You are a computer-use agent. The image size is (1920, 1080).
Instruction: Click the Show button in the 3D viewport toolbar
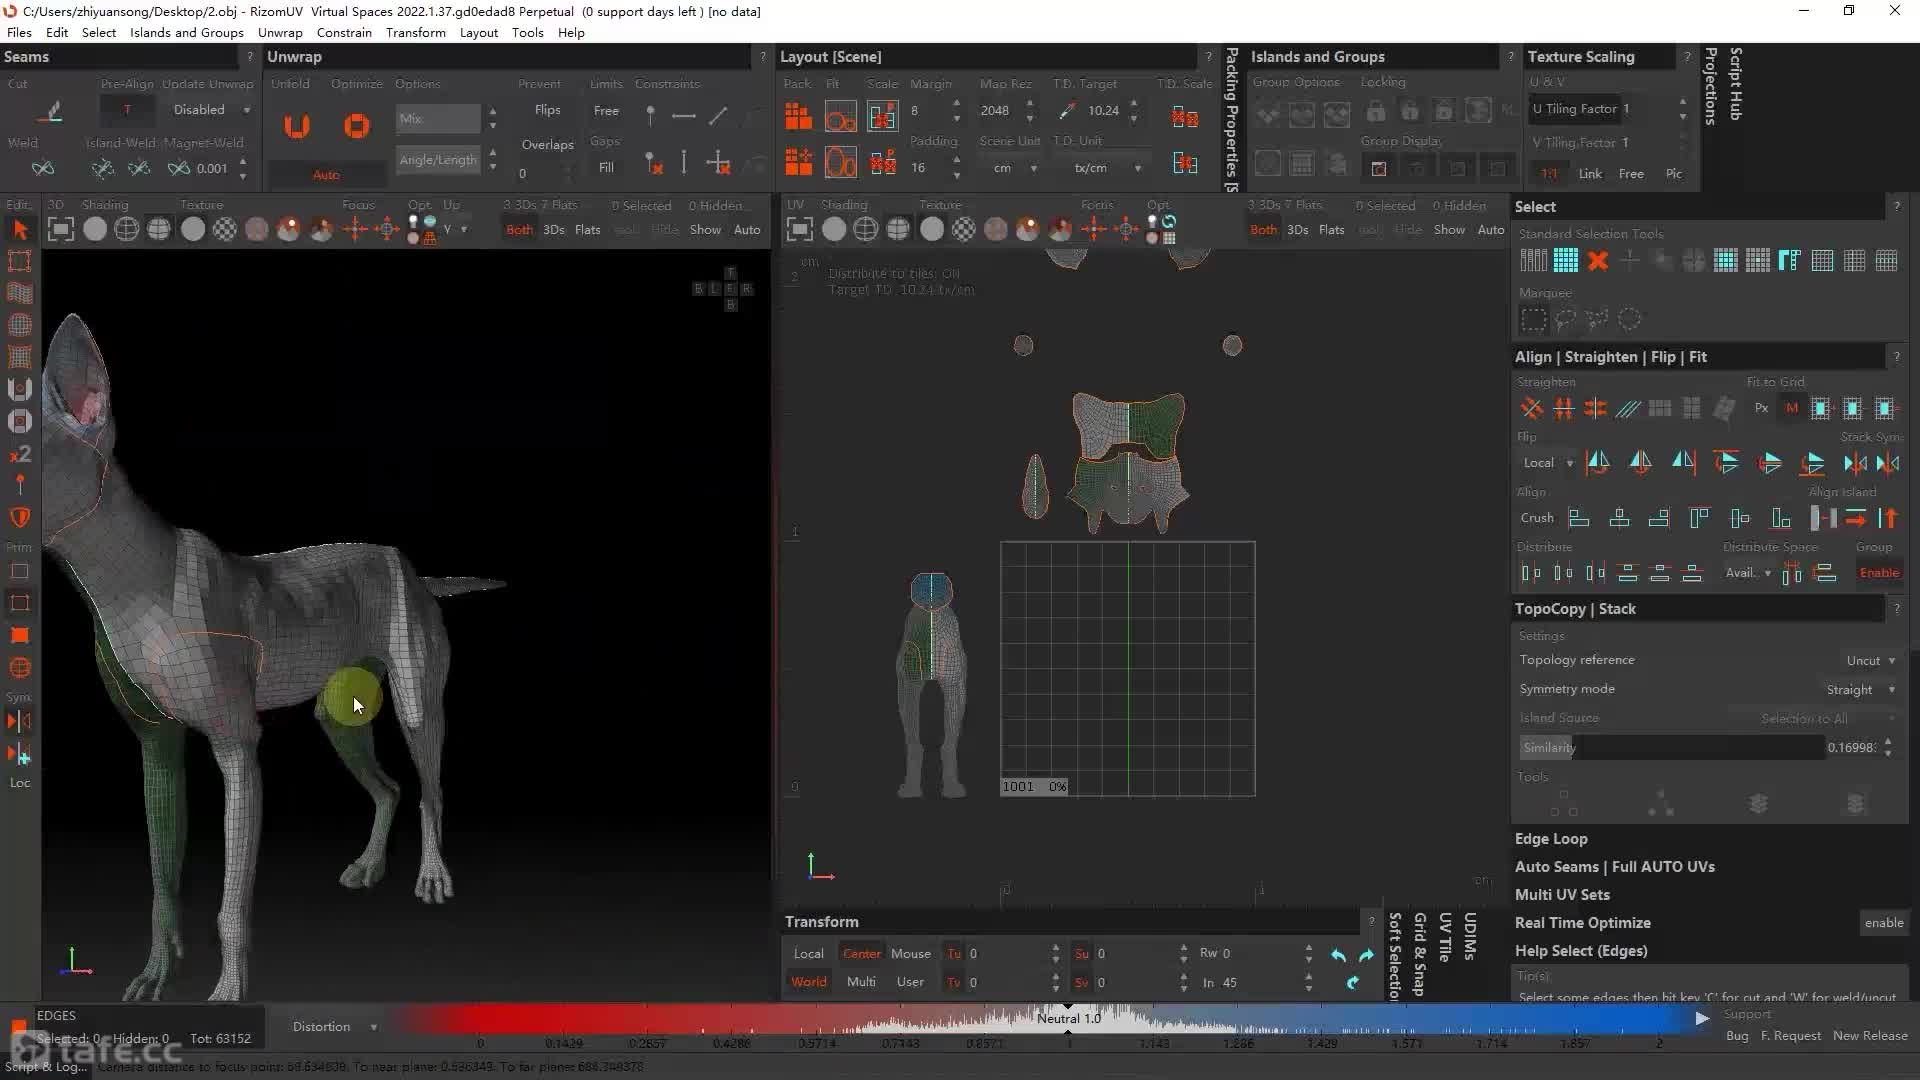coord(705,230)
